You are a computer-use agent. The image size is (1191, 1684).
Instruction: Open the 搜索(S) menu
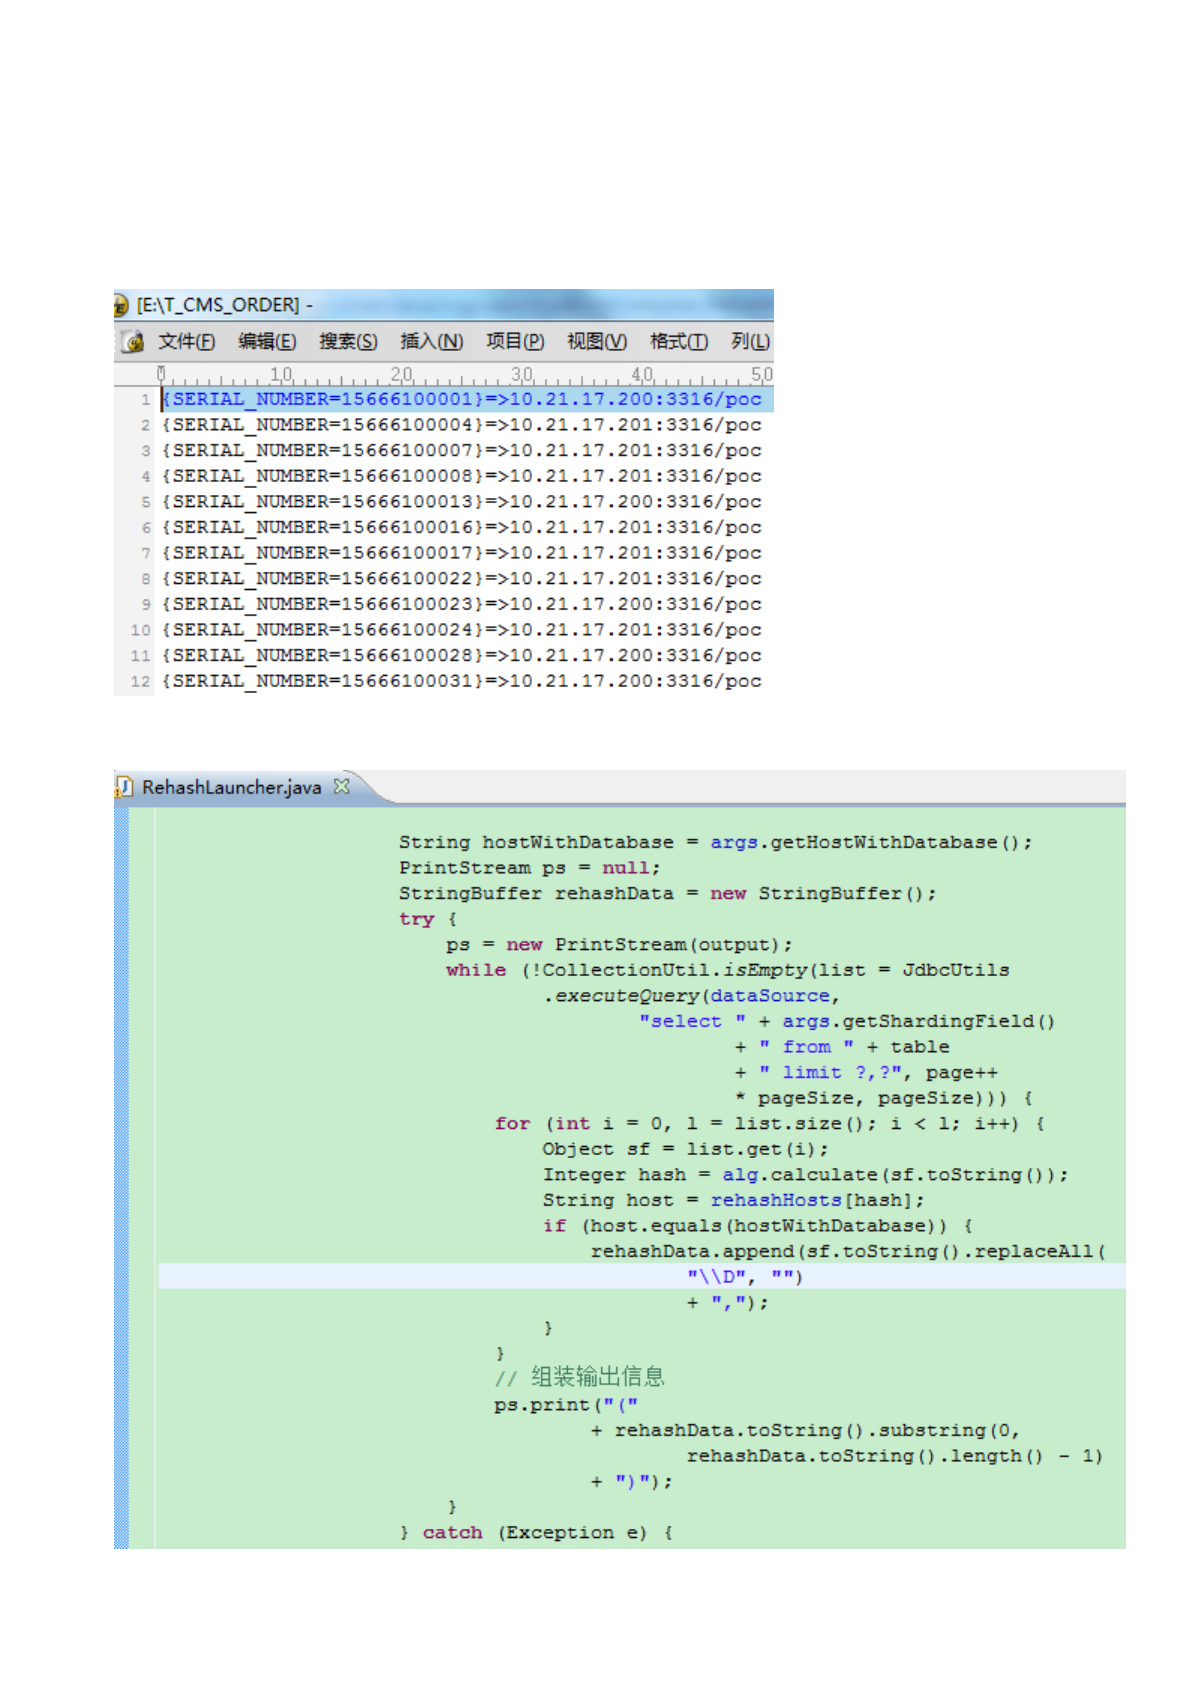click(x=348, y=342)
